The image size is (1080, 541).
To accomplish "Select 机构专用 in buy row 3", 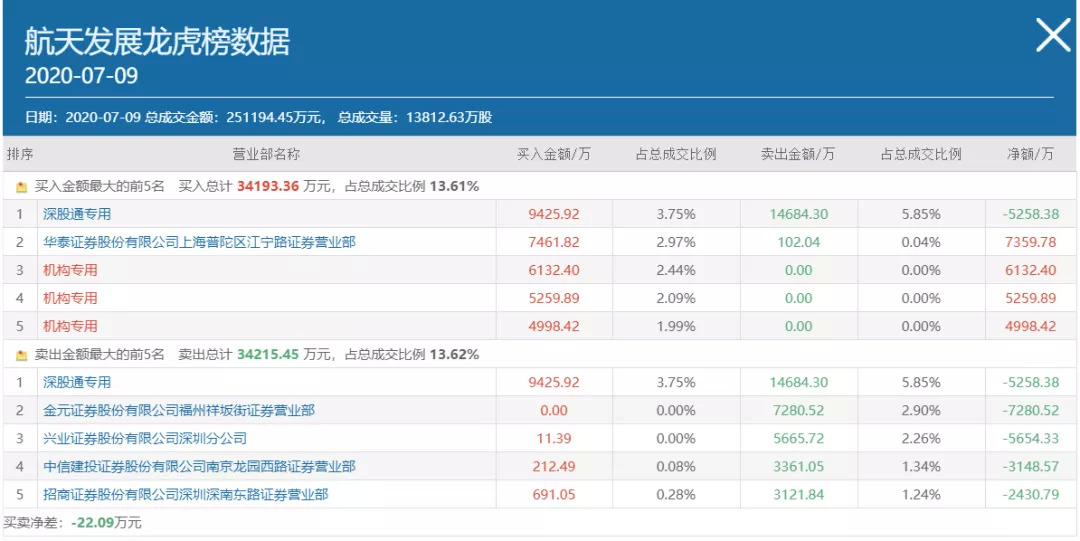I will tap(70, 270).
